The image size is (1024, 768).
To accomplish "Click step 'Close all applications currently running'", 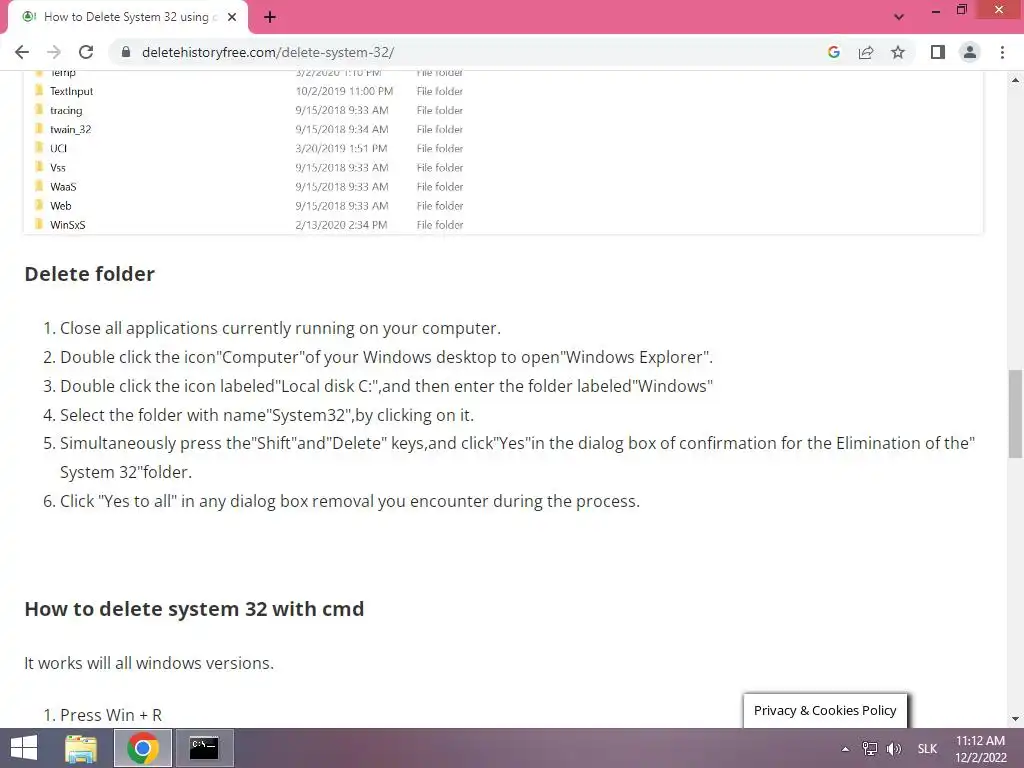I will [x=280, y=328].
